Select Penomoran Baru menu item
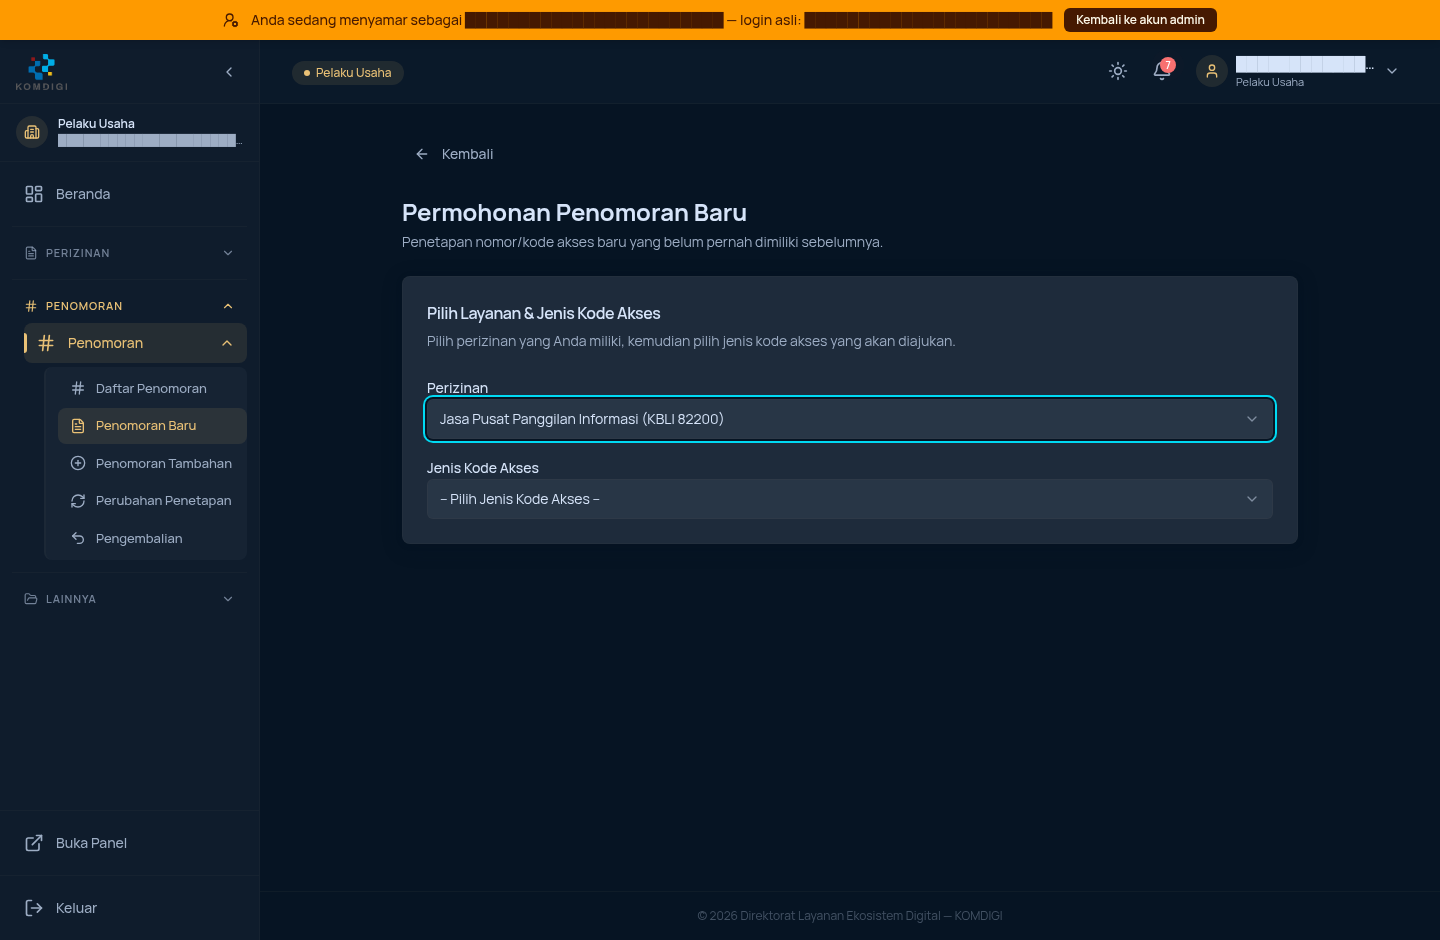Screen dimensions: 1440x940 [152, 426]
